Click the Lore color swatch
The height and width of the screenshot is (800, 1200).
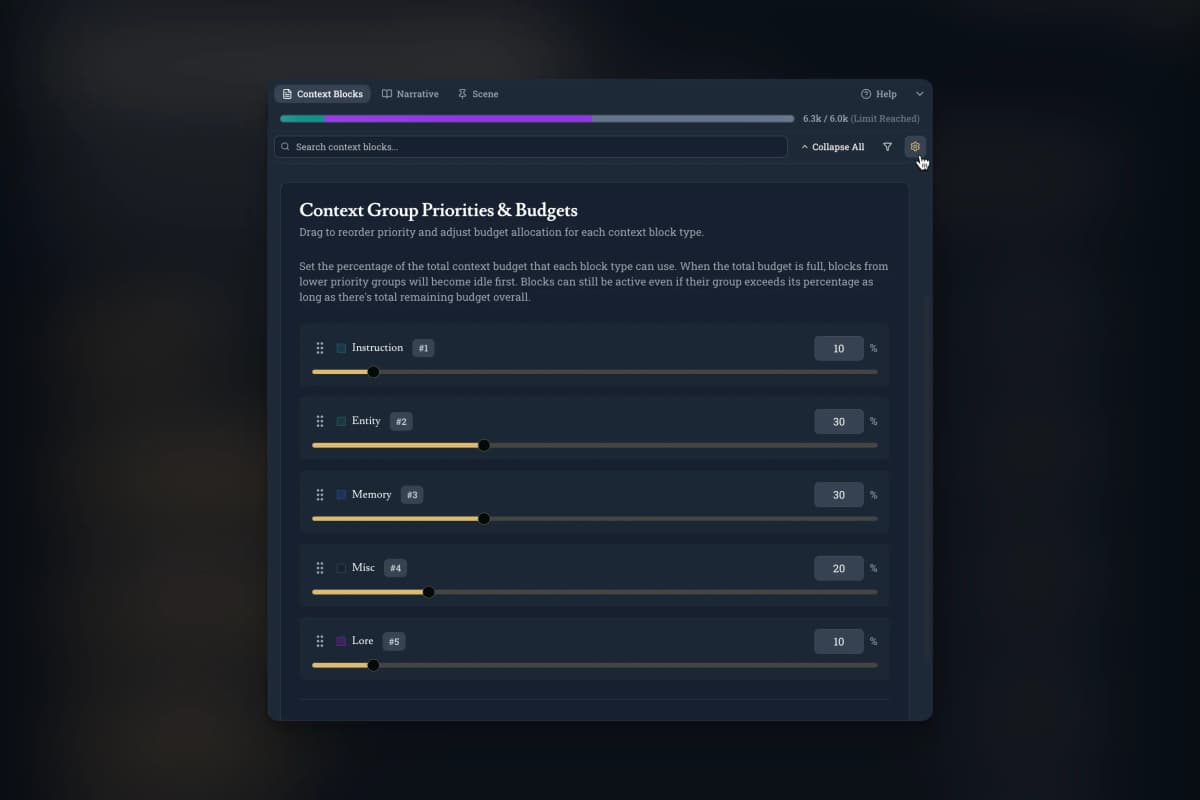point(341,641)
